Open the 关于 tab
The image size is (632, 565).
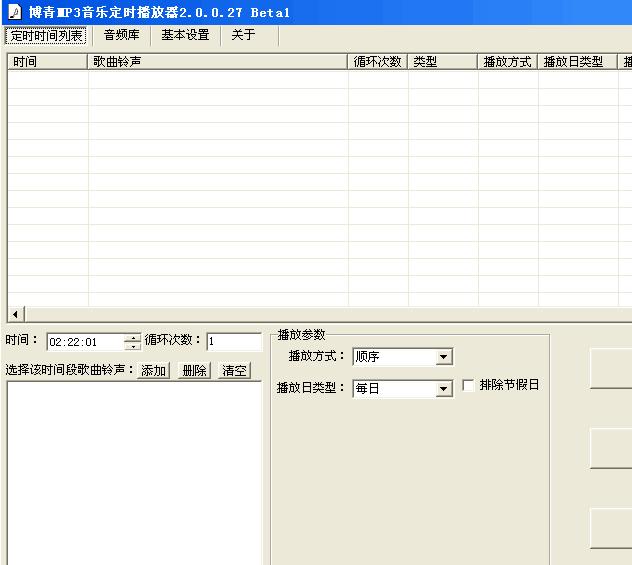coord(243,35)
